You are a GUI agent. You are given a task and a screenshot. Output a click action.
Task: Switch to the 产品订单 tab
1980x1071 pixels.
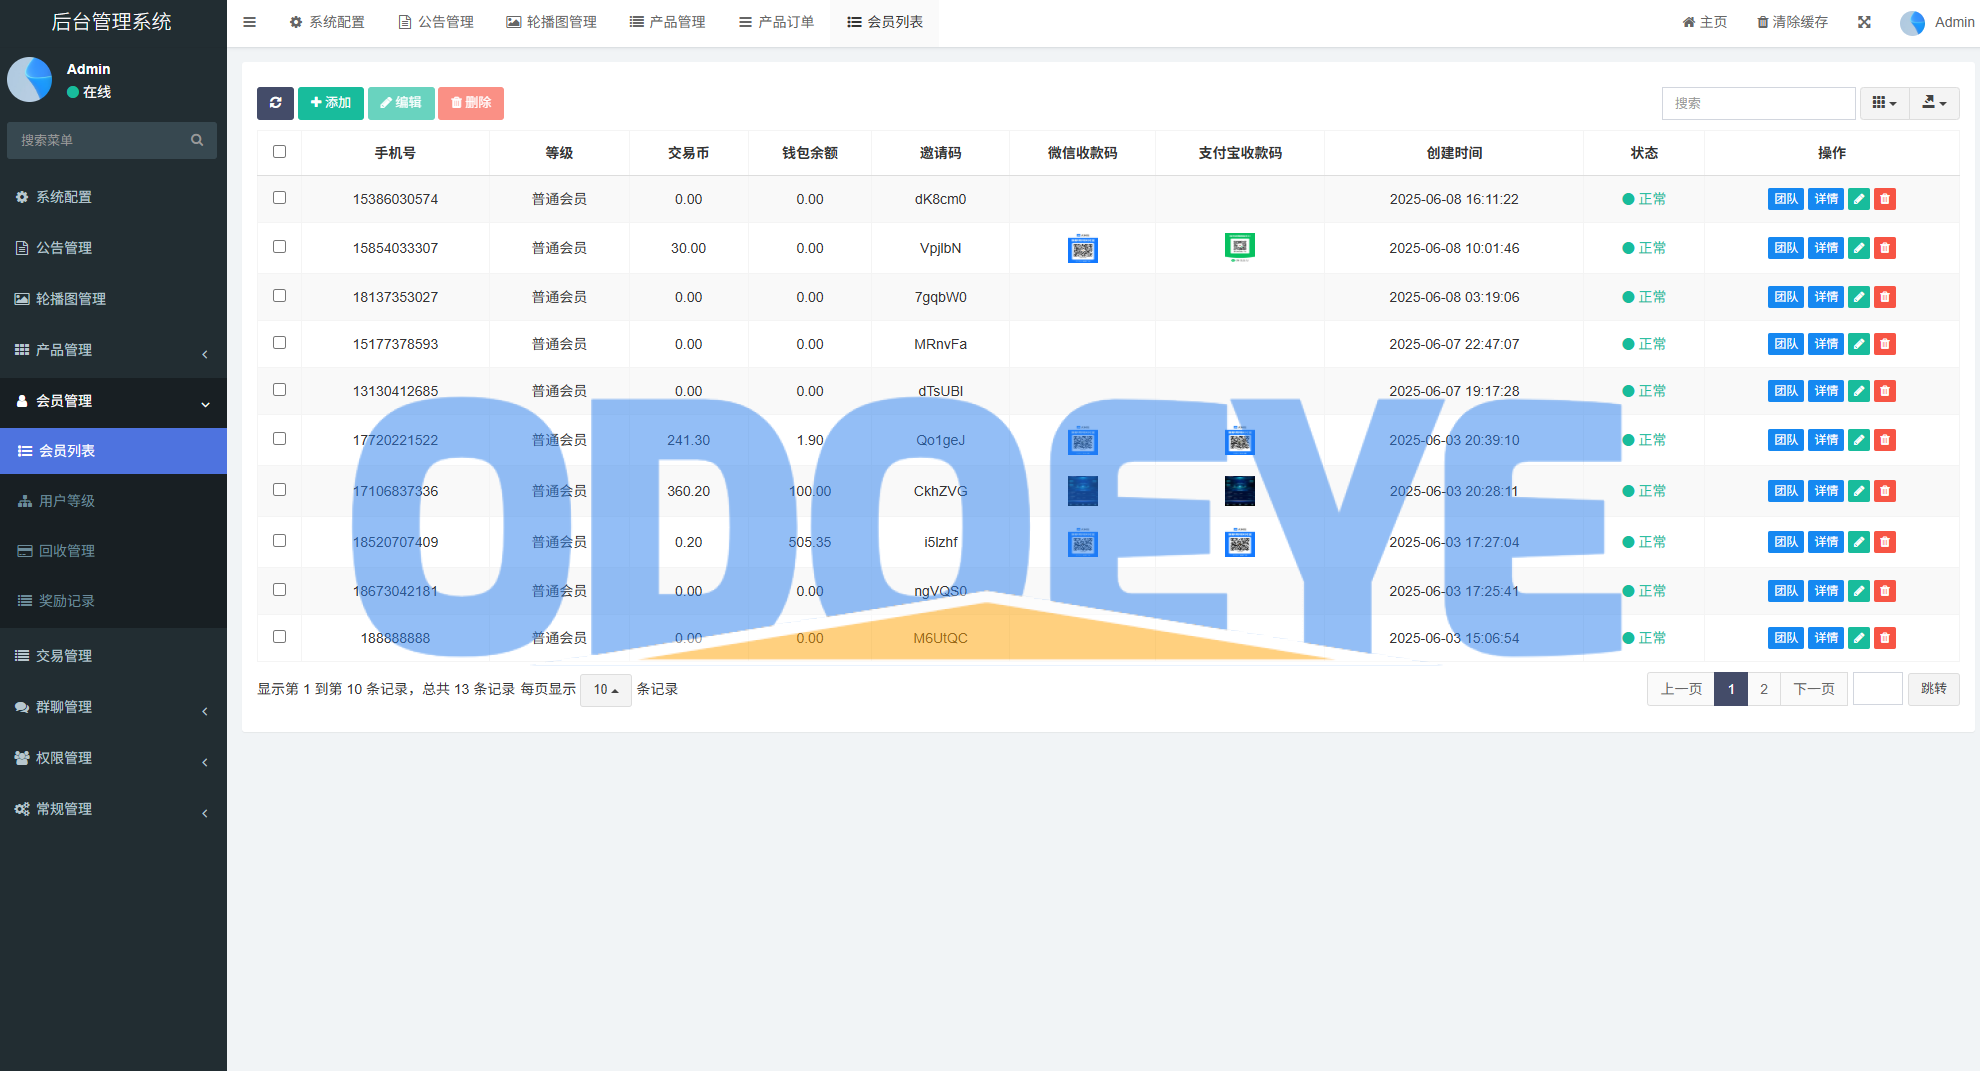pos(776,22)
